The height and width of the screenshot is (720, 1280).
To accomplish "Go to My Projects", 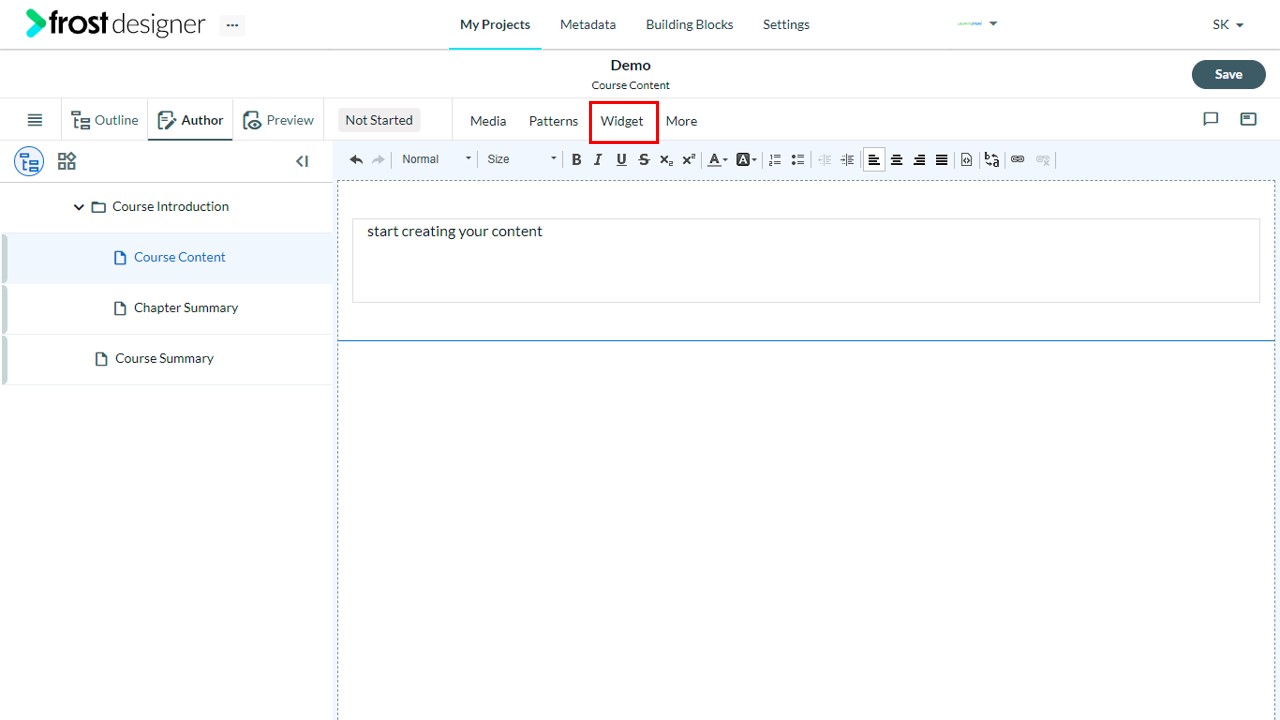I will tap(495, 24).
